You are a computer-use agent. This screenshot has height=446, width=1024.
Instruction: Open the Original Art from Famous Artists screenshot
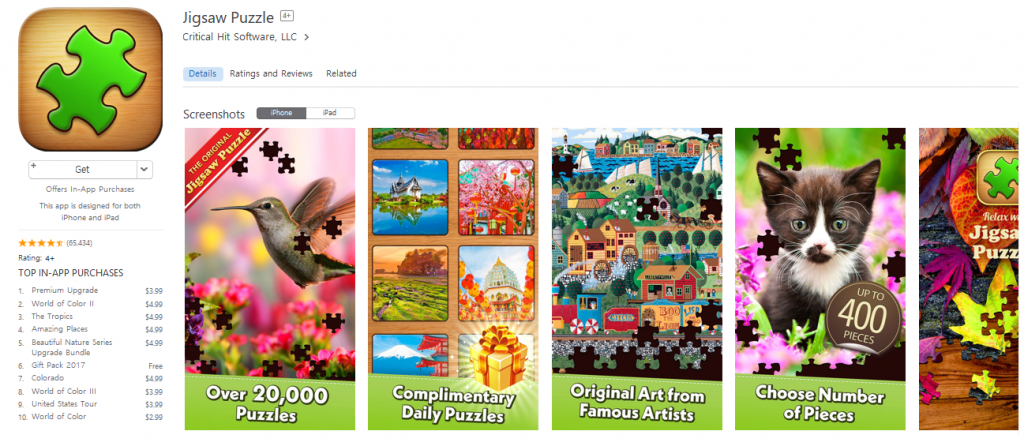[637, 279]
